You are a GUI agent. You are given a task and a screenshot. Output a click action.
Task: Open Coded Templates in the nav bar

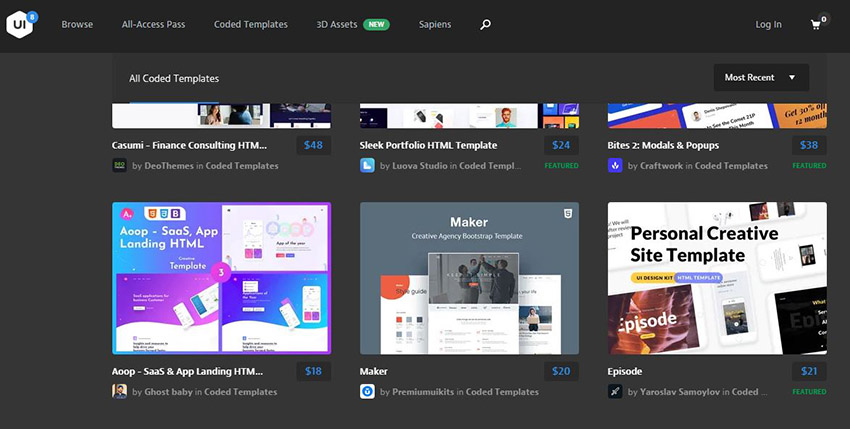pyautogui.click(x=250, y=24)
